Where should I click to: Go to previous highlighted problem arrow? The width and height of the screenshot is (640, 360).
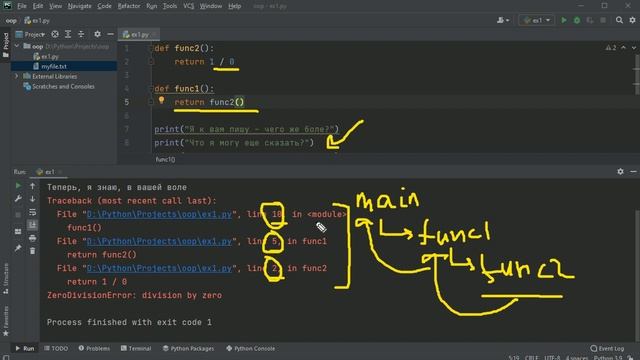click(x=623, y=48)
